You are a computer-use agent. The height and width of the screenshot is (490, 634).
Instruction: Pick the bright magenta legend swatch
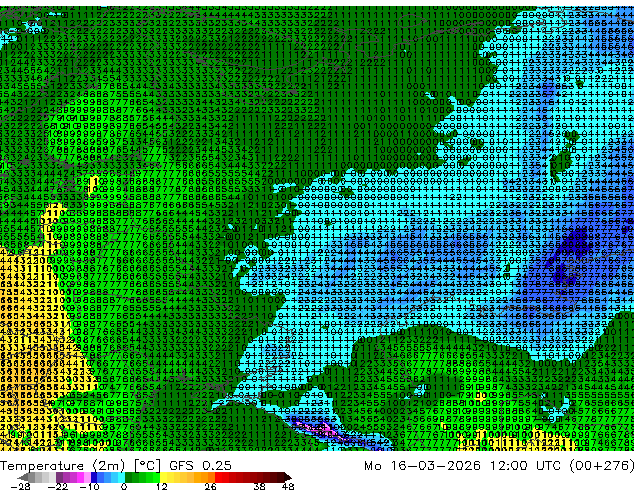coord(80,477)
